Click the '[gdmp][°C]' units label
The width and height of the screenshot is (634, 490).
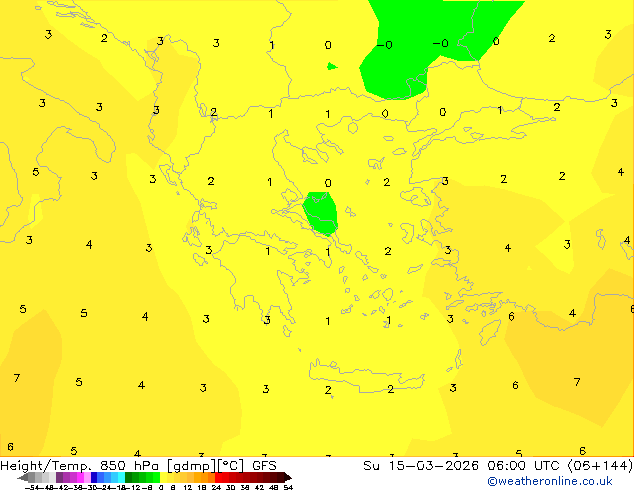coord(206,466)
